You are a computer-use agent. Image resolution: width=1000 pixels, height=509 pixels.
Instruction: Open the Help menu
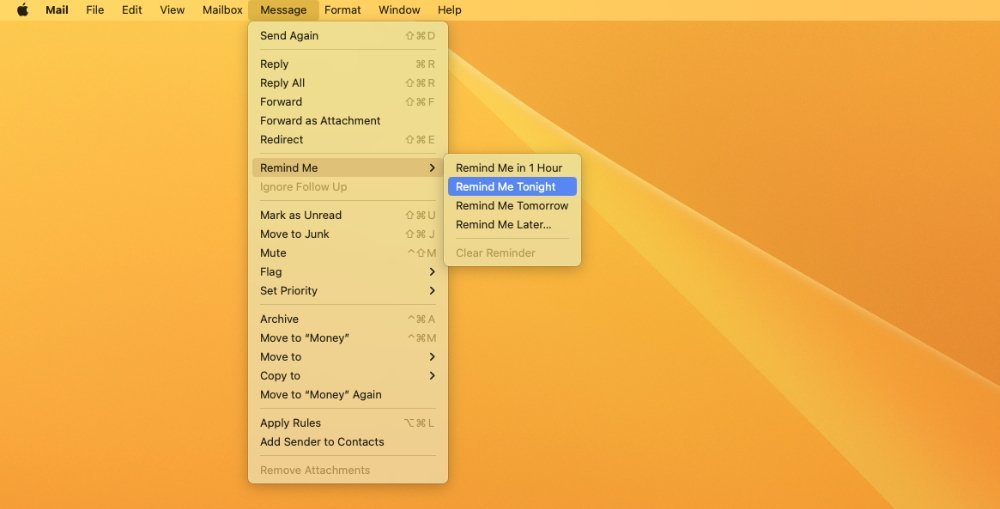450,10
